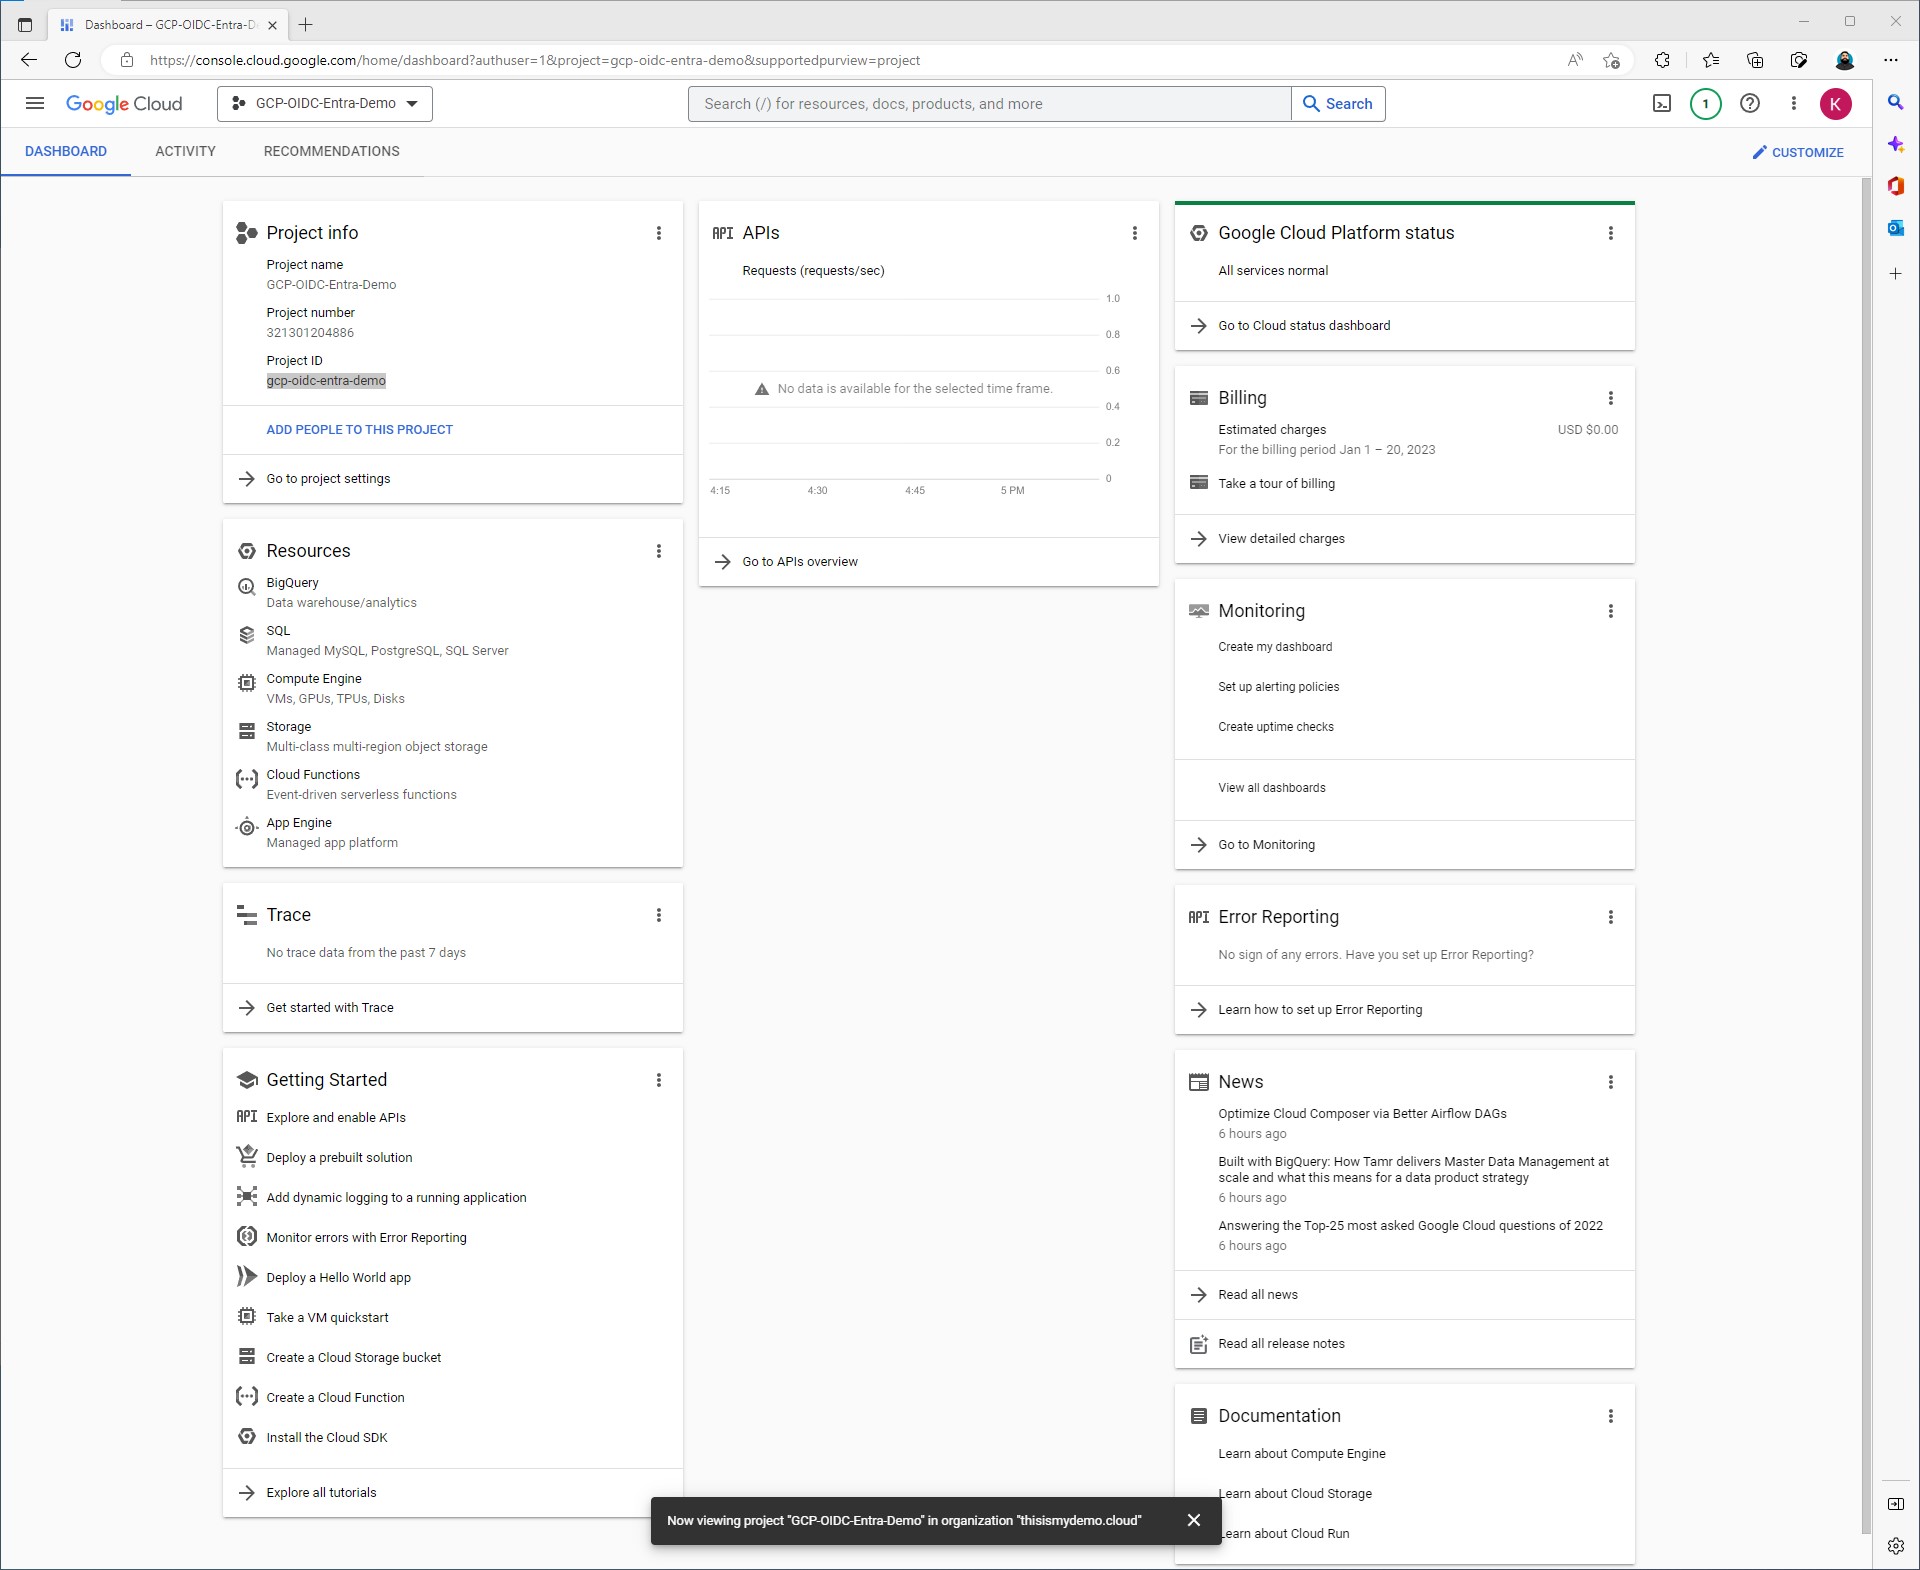
Task: Click the Compute Engine resource icon
Action: click(x=246, y=683)
